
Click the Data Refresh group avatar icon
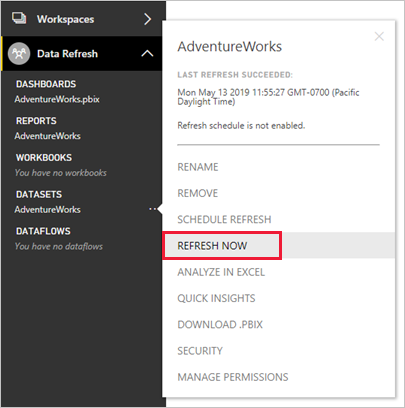click(19, 53)
